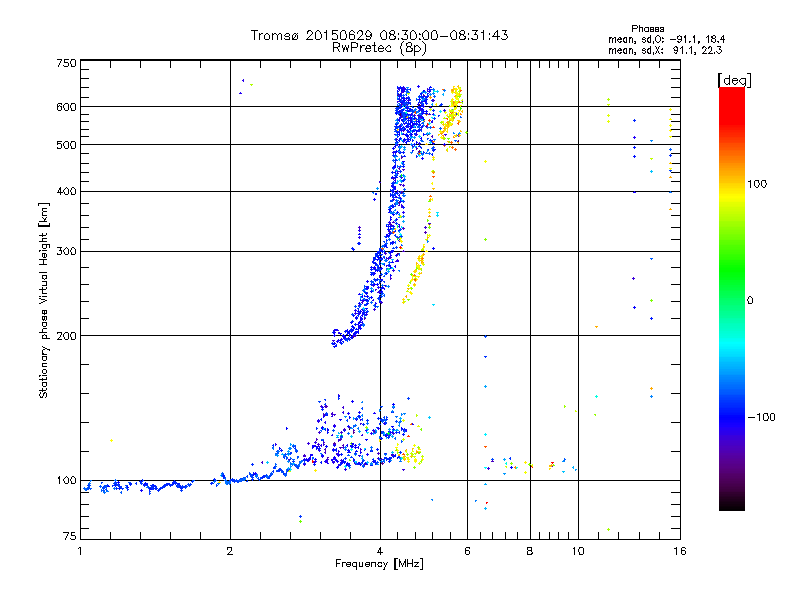Click the 'Frequency [MHz]' axis label
This screenshot has height=600, width=800.
click(x=379, y=564)
